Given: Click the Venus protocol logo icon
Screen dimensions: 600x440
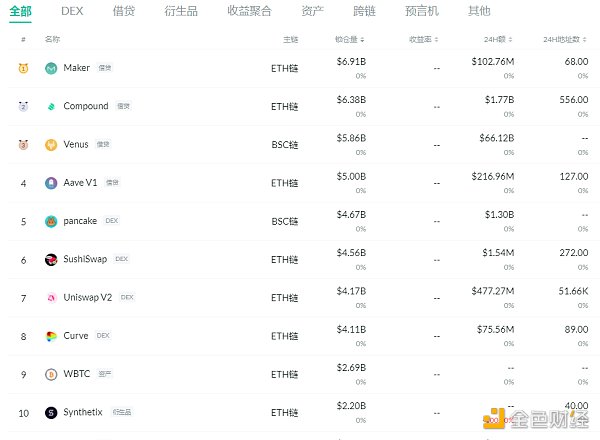Looking at the screenshot, I should point(51,144).
